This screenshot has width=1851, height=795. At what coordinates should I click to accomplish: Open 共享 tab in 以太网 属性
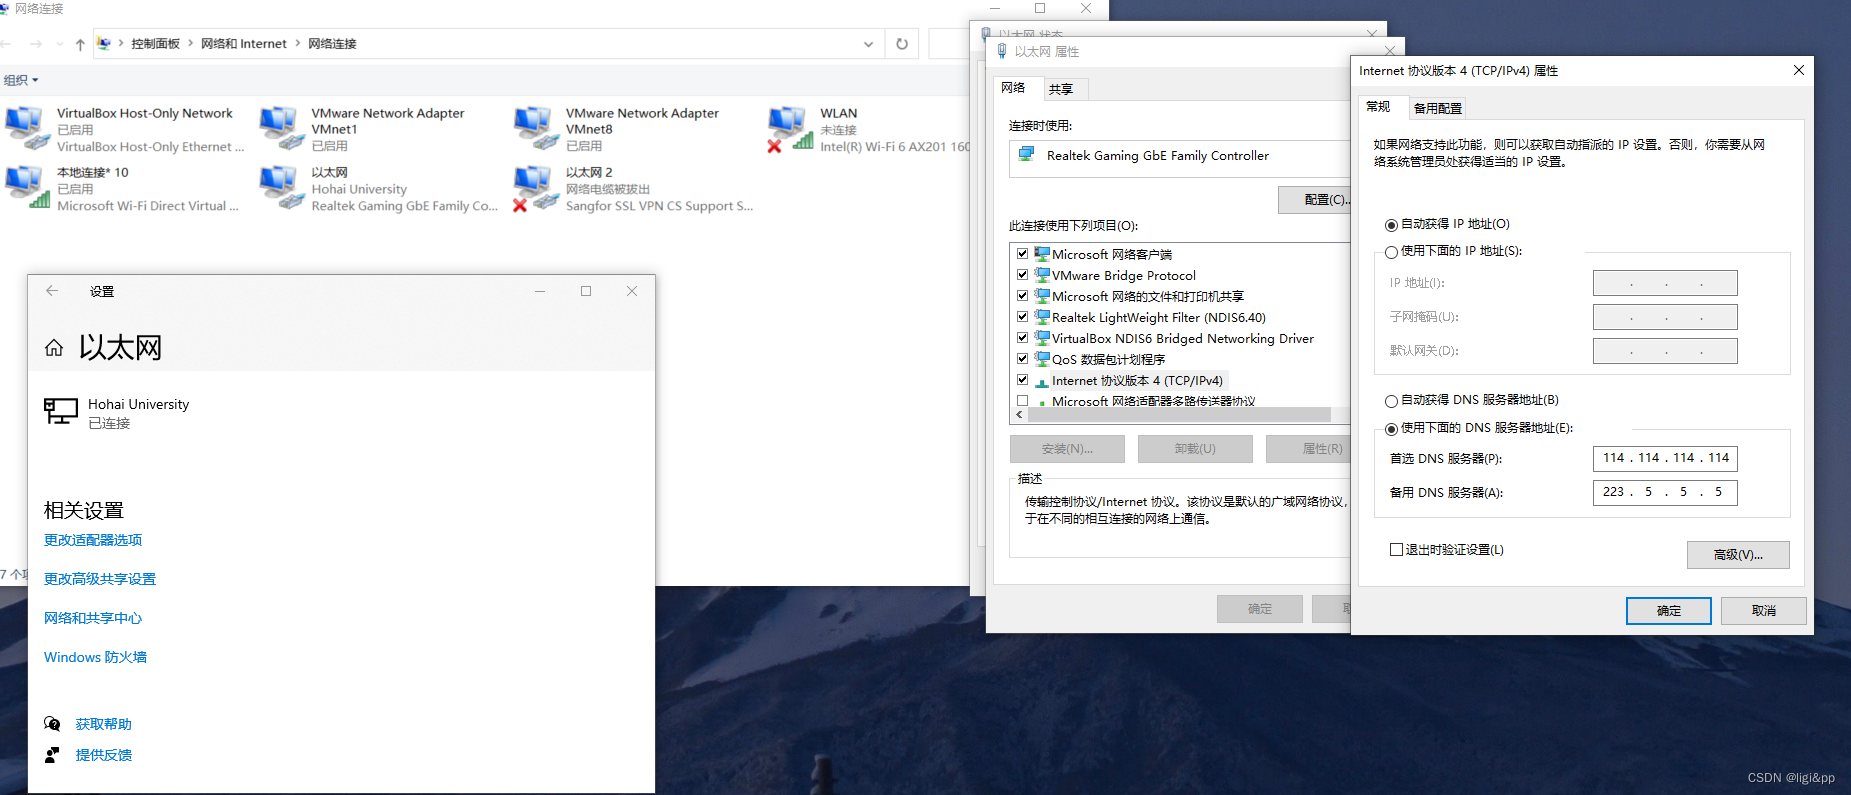(1061, 89)
